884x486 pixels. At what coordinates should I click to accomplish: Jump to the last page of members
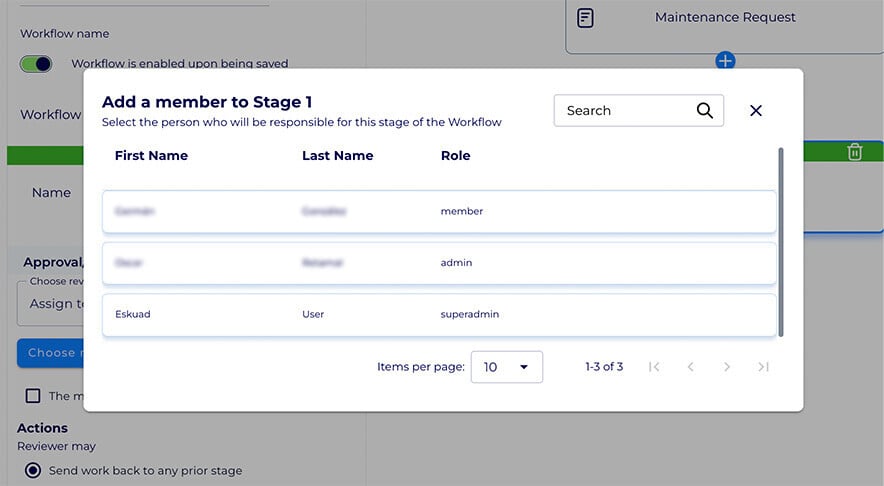(763, 367)
